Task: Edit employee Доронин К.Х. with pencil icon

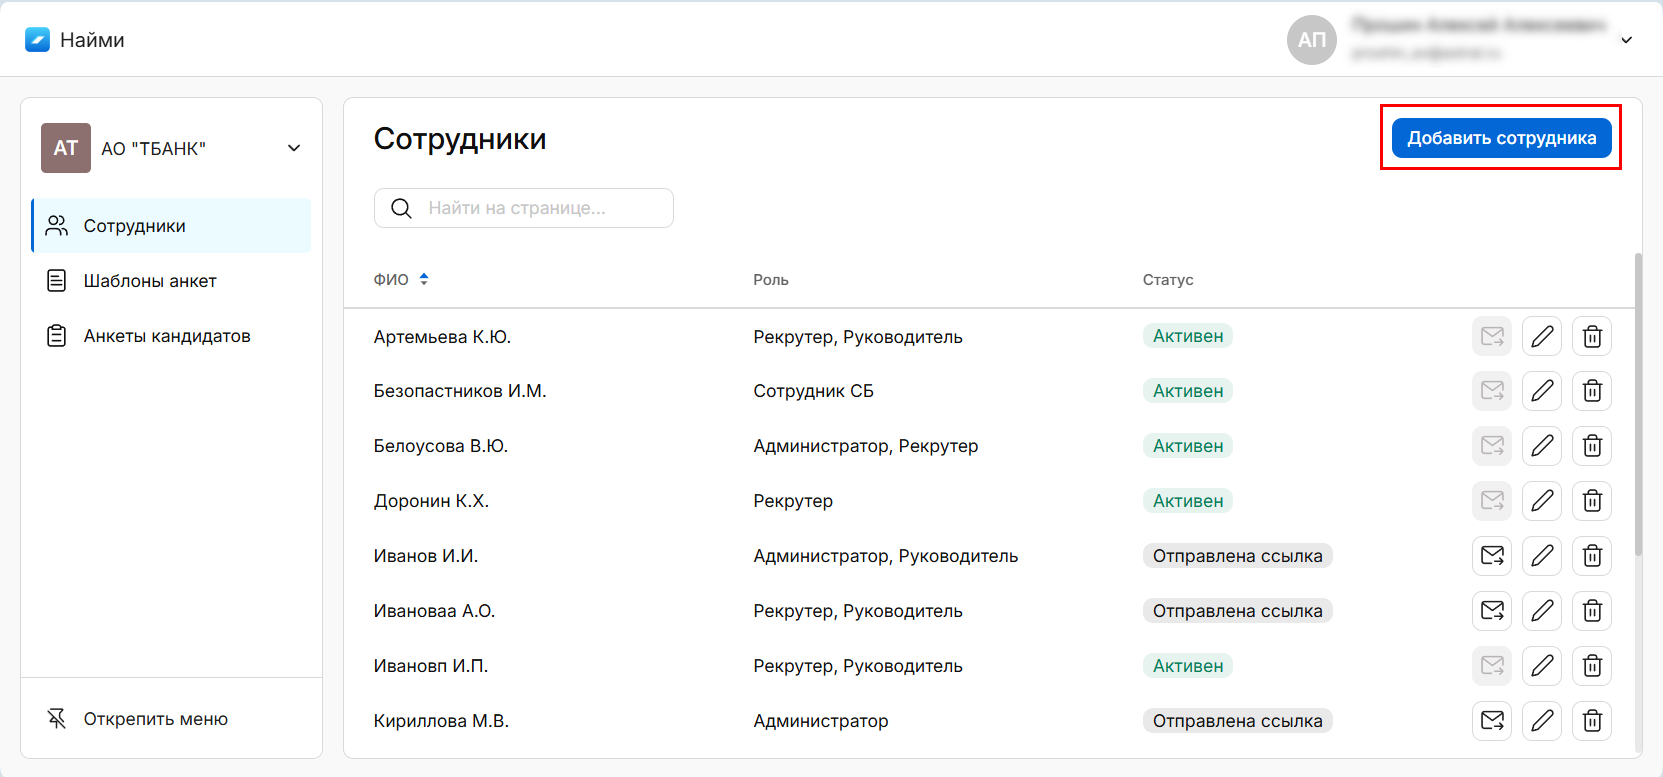Action: (1542, 501)
